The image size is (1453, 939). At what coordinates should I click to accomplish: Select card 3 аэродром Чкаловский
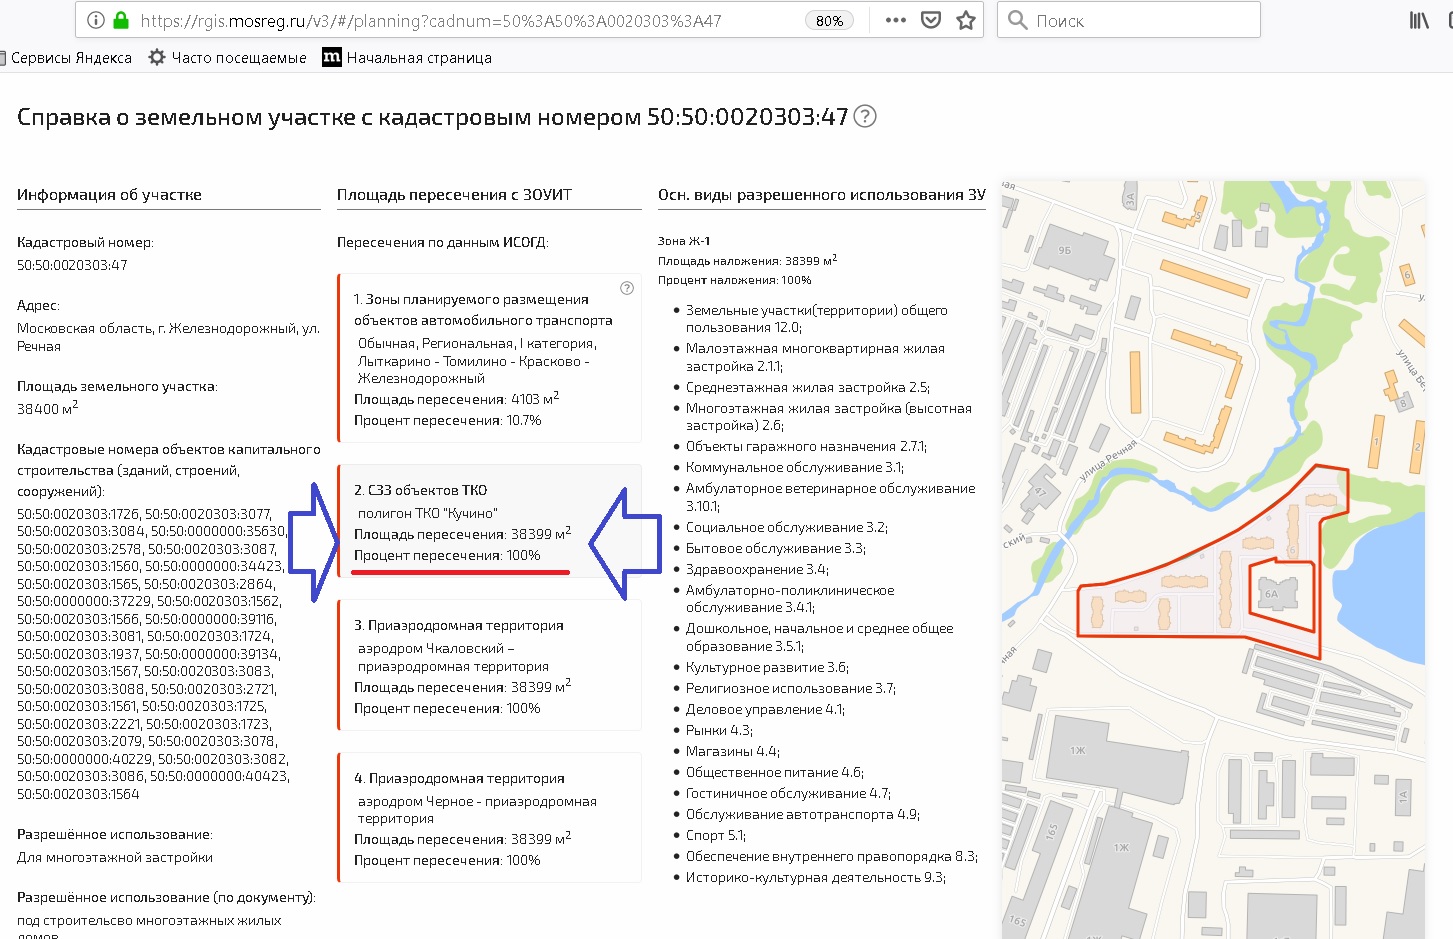[x=490, y=665]
